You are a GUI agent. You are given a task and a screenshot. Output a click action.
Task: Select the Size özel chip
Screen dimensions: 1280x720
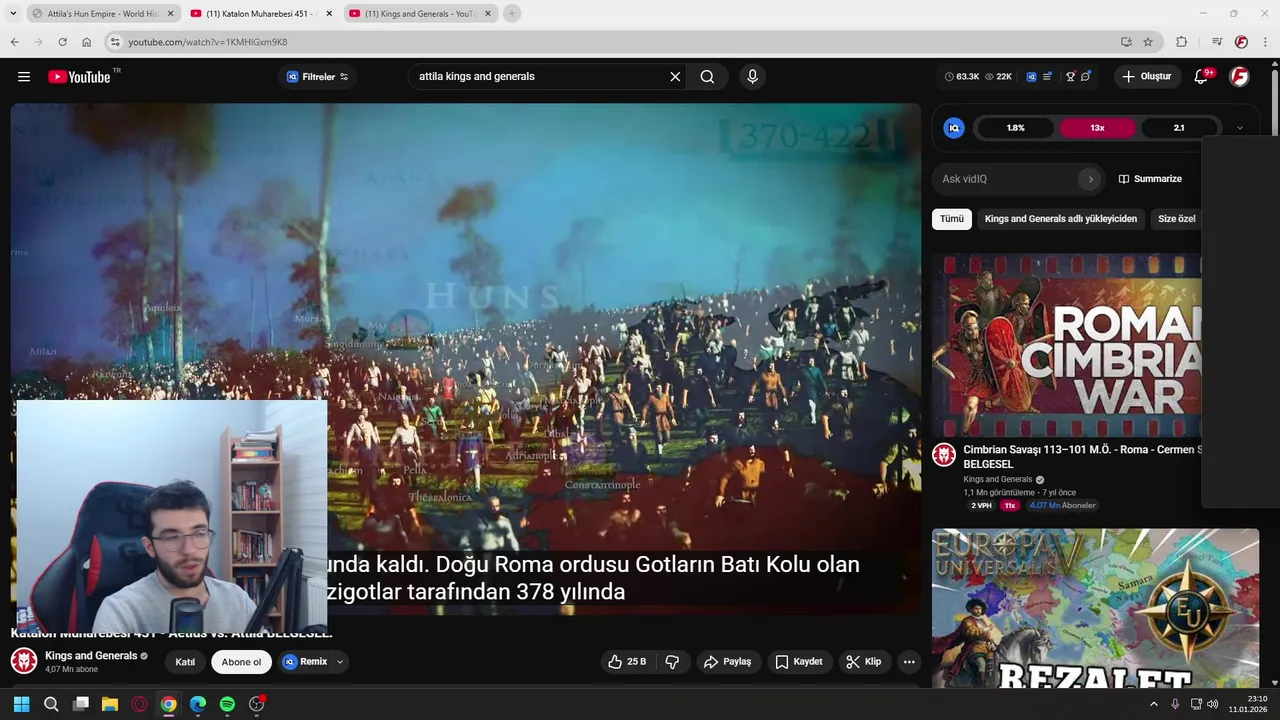pyautogui.click(x=1177, y=219)
